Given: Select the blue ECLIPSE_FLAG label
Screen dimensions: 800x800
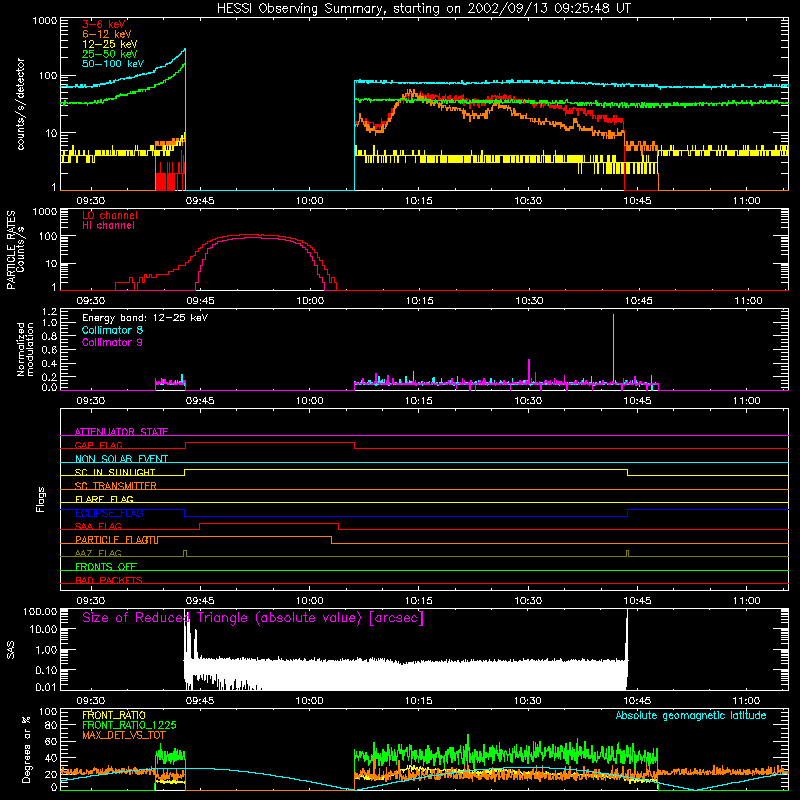Looking at the screenshot, I should point(109,513).
